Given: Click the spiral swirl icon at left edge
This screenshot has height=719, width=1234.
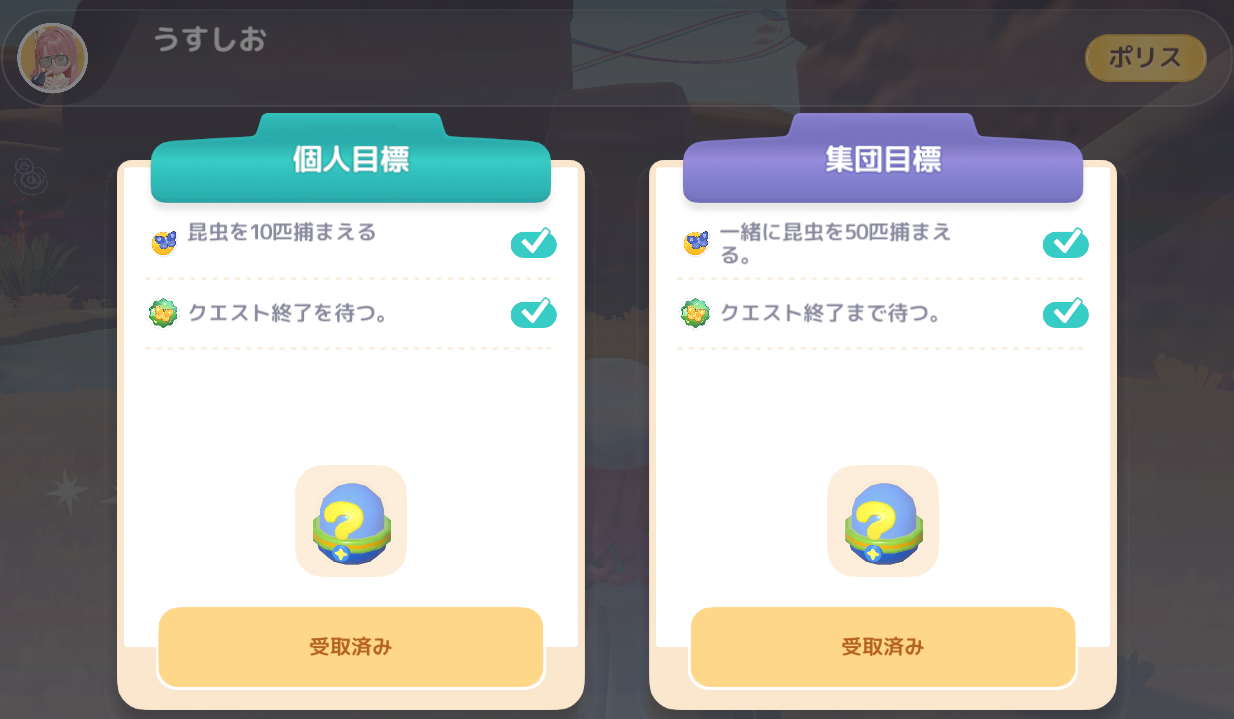Looking at the screenshot, I should pyautogui.click(x=31, y=176).
